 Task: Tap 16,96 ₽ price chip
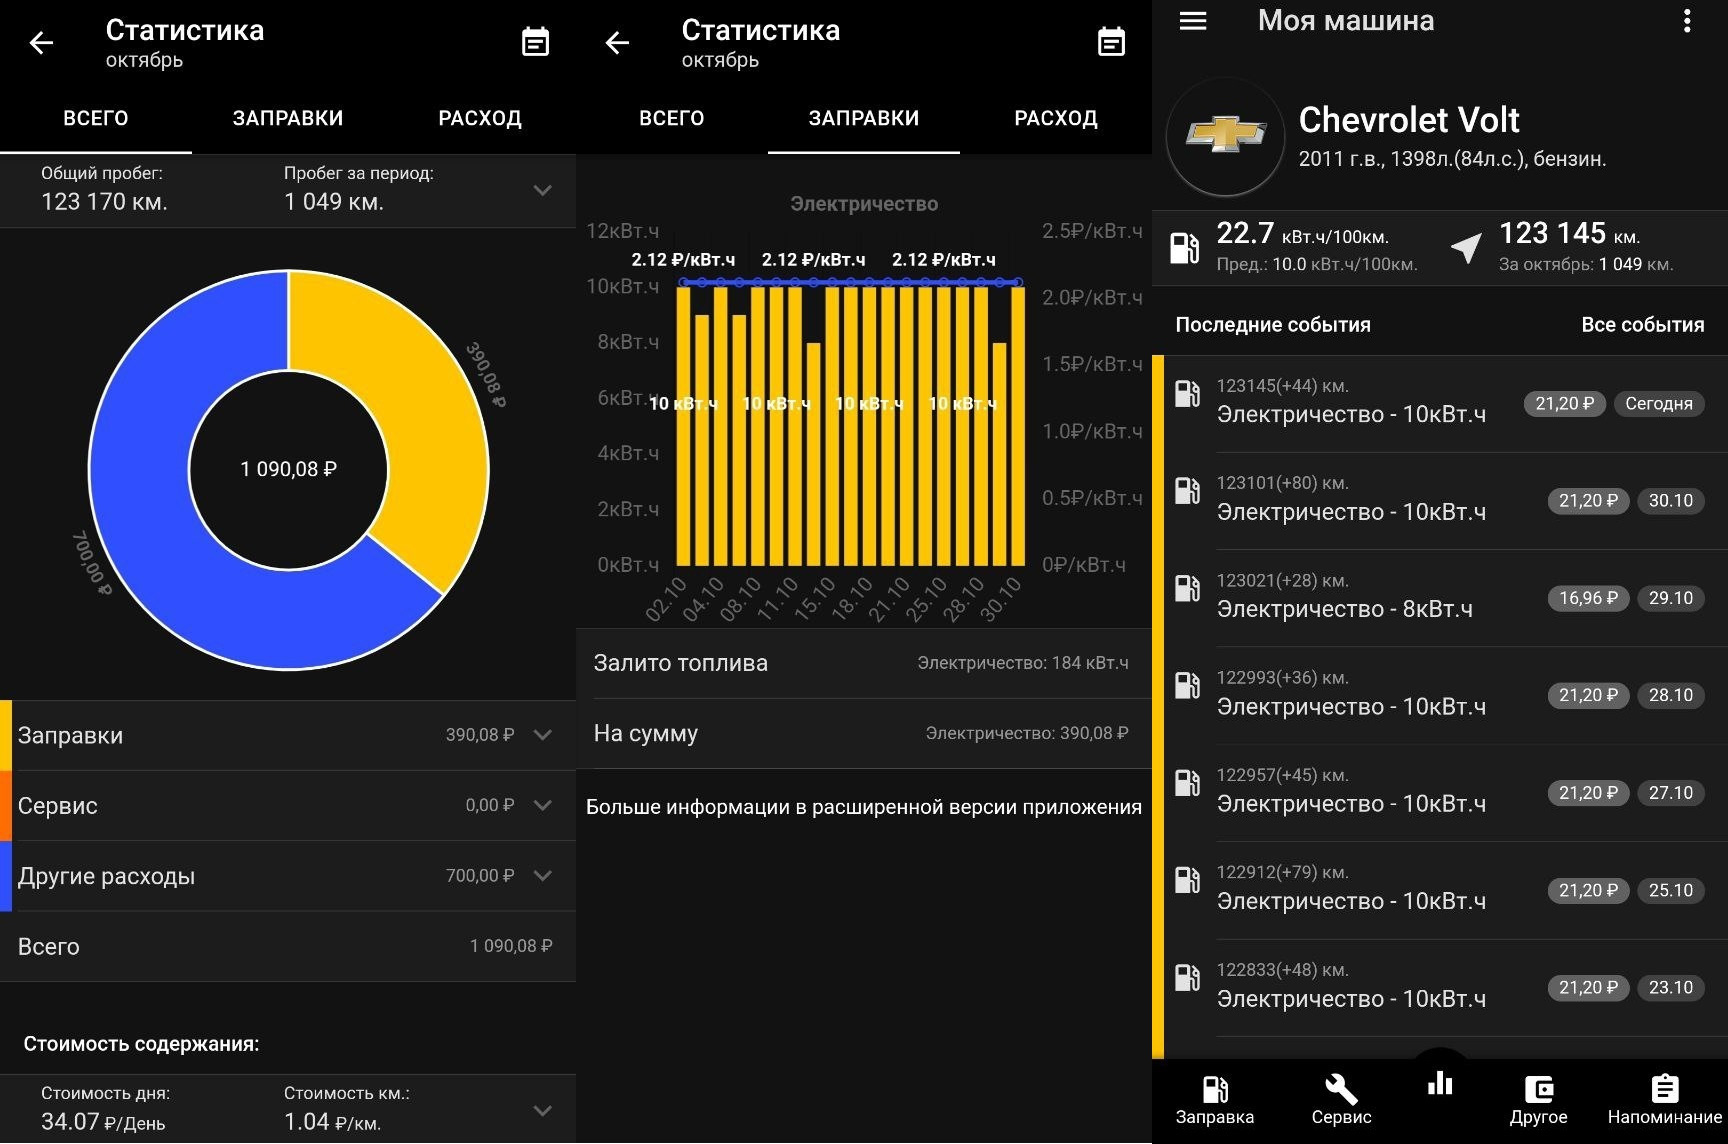click(1588, 598)
